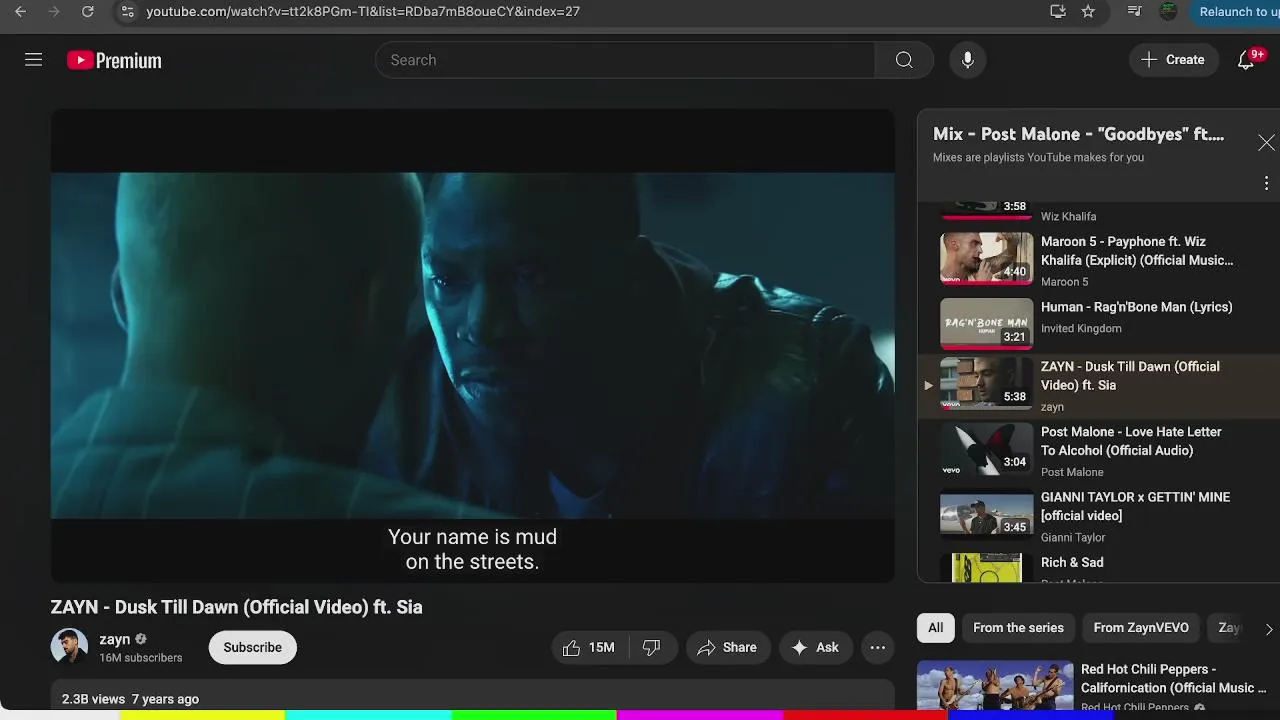This screenshot has height=720, width=1280.
Task: Select ZAYN Dusk Till Dawn playlist entry
Action: (1098, 385)
